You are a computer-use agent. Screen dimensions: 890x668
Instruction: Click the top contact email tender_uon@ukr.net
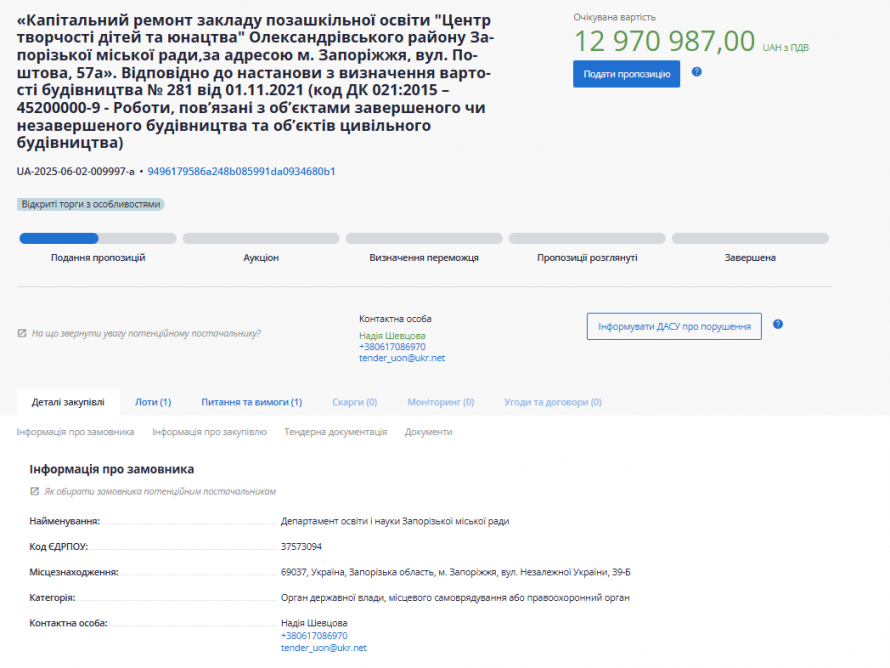pos(402,358)
